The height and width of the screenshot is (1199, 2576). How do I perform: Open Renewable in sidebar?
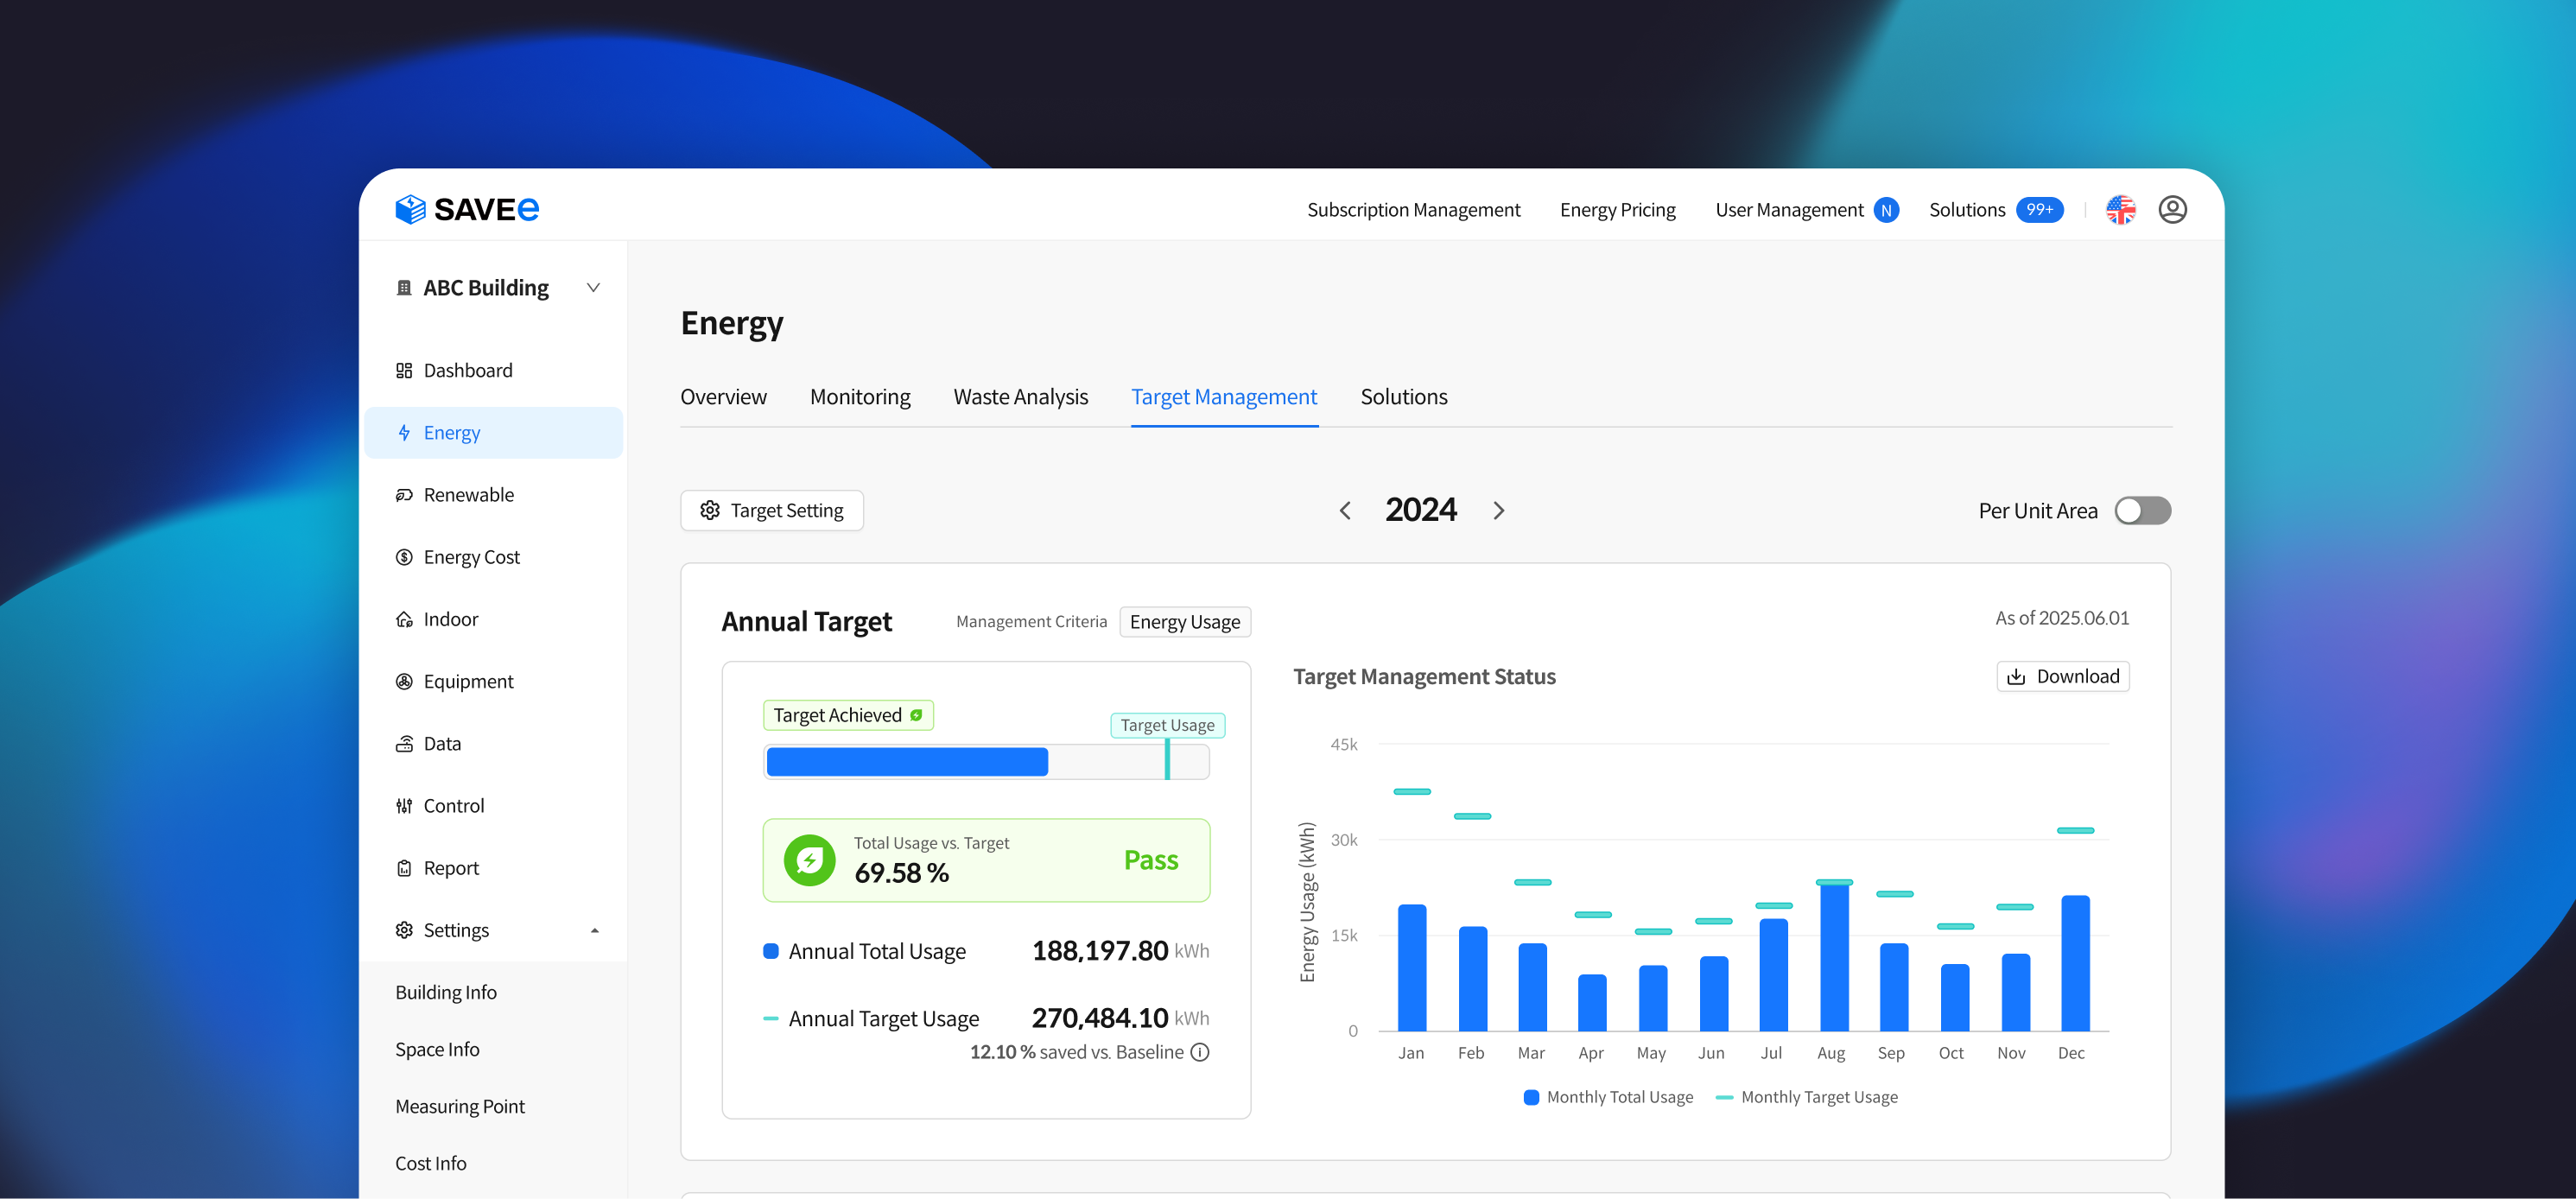pyautogui.click(x=493, y=495)
